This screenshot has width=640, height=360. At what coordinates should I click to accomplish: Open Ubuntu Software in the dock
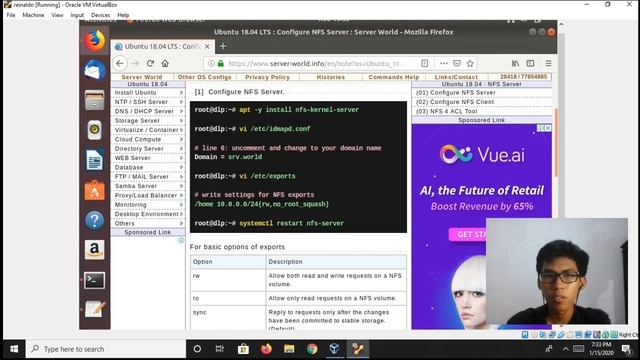(95, 190)
